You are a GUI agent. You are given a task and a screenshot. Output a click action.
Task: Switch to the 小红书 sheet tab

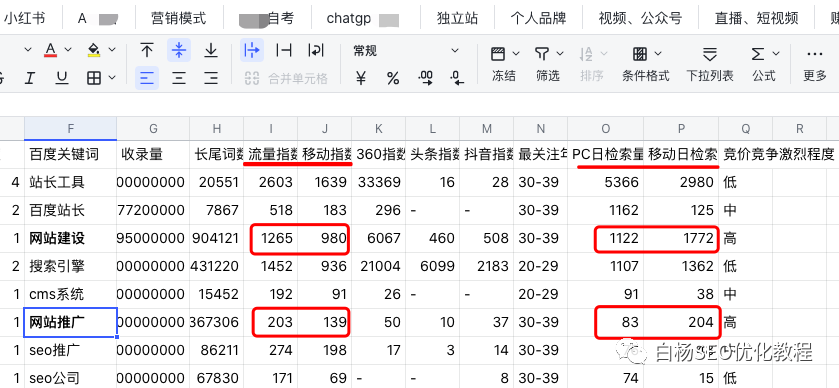click(x=25, y=18)
